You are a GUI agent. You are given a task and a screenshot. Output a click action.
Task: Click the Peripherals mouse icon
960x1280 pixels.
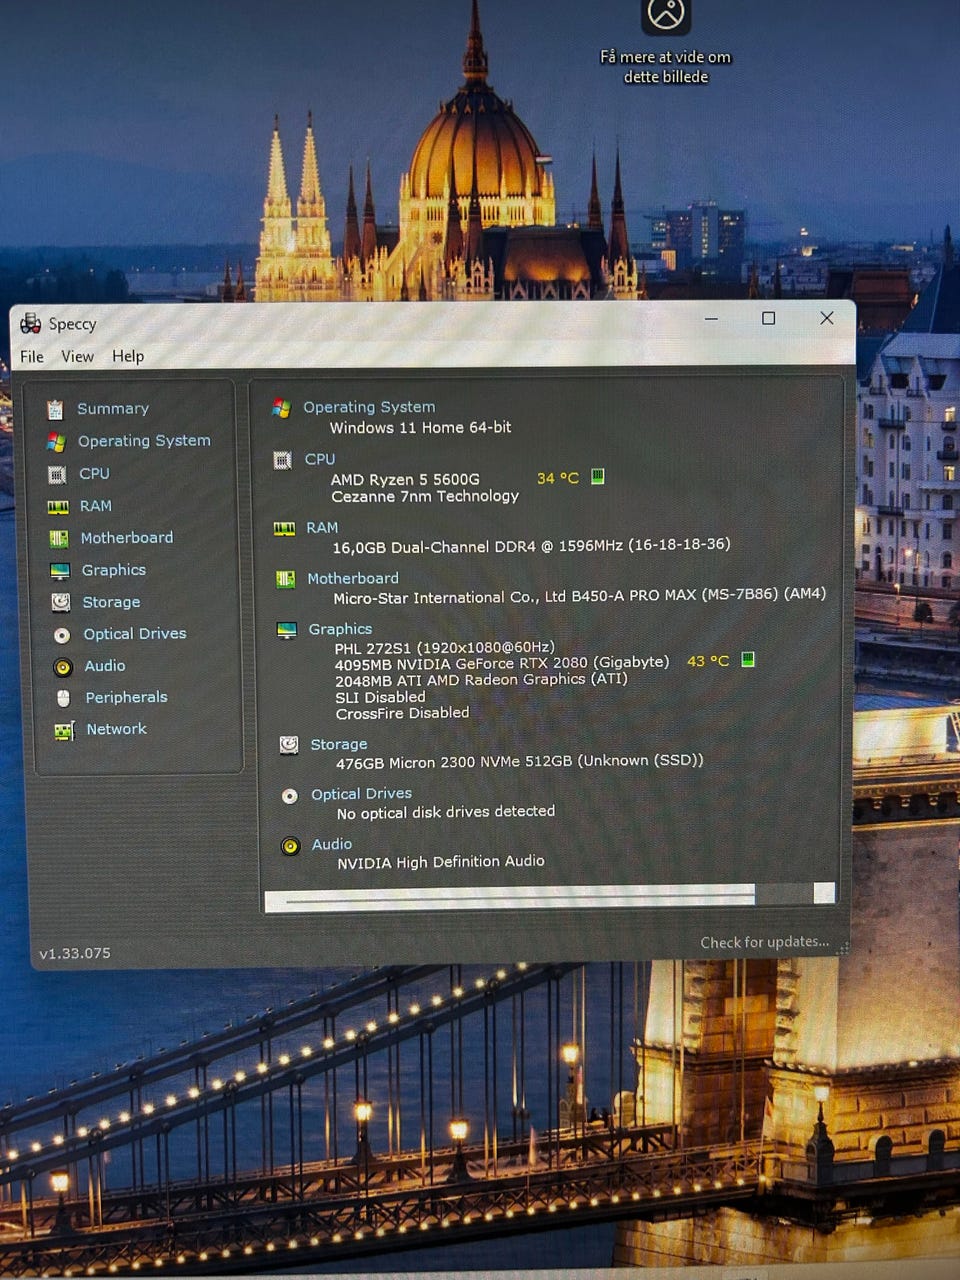tap(63, 698)
